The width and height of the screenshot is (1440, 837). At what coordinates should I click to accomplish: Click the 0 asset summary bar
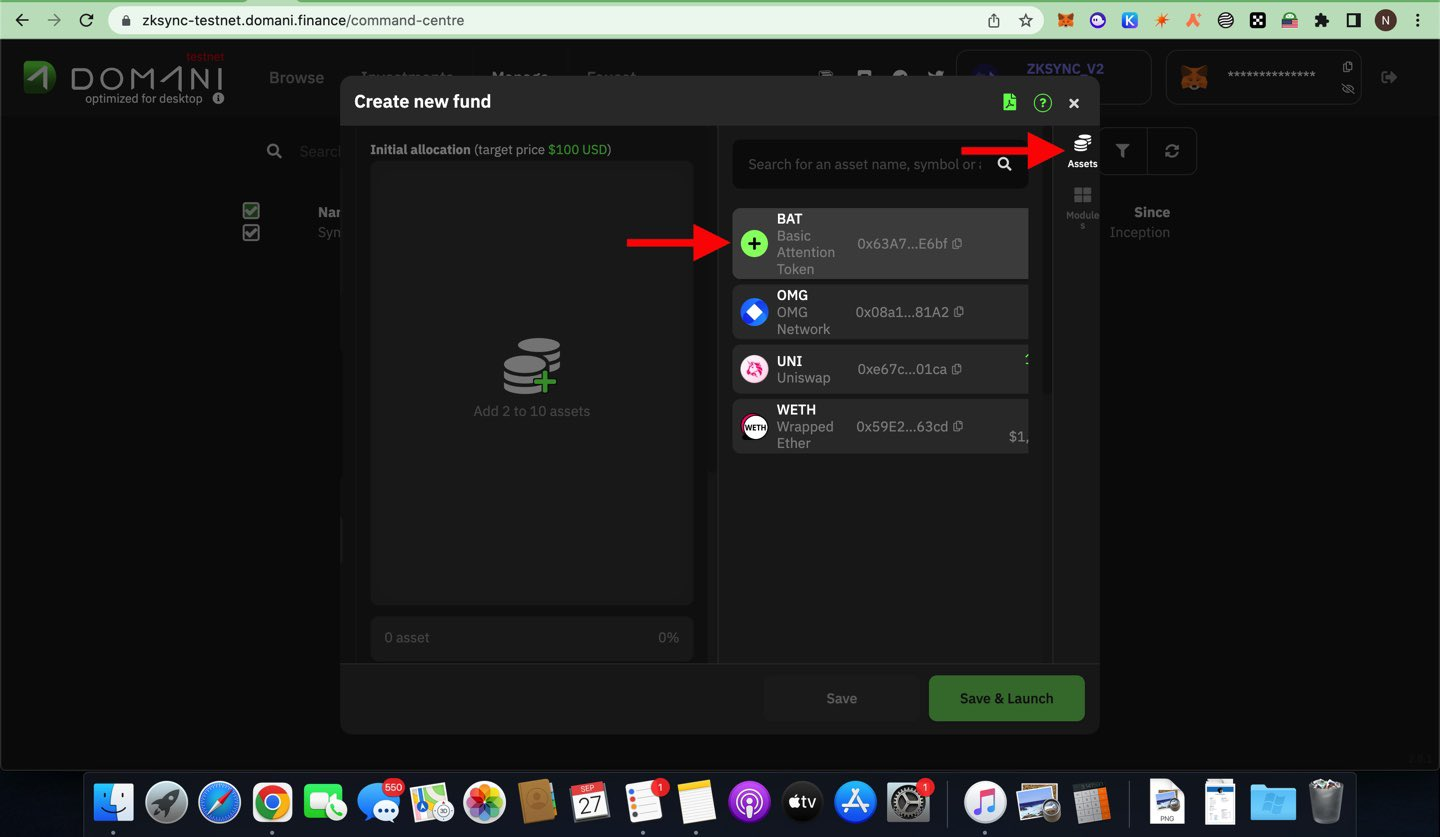pyautogui.click(x=532, y=637)
